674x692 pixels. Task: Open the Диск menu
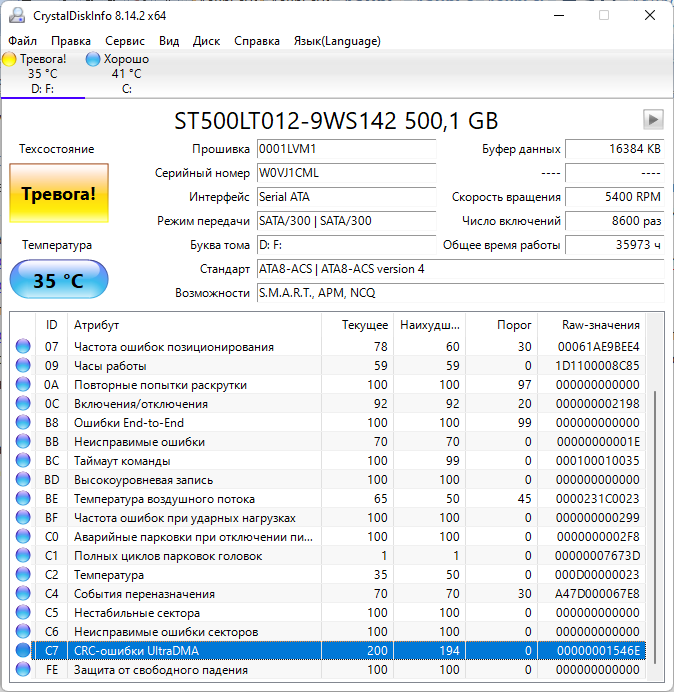coord(206,41)
